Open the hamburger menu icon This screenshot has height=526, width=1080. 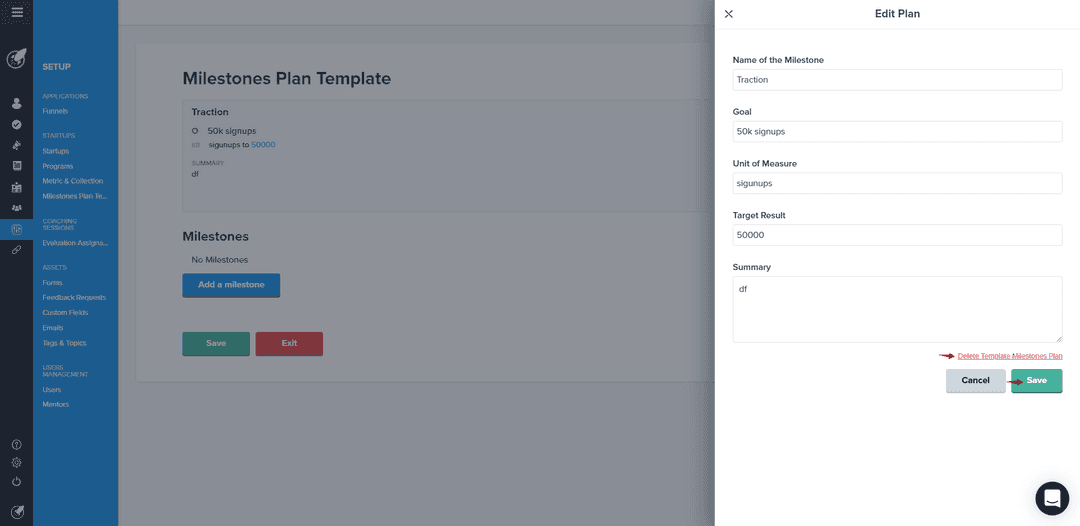click(x=17, y=12)
